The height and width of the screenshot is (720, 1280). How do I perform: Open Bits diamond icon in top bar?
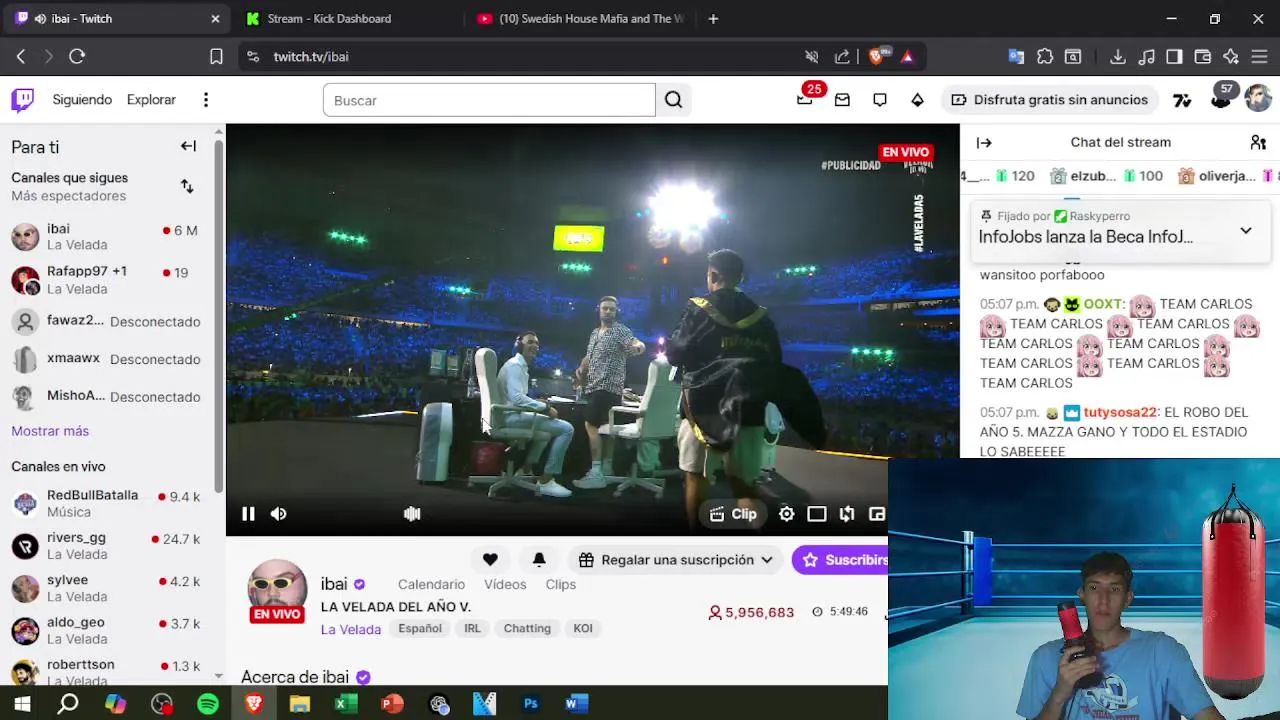(917, 100)
